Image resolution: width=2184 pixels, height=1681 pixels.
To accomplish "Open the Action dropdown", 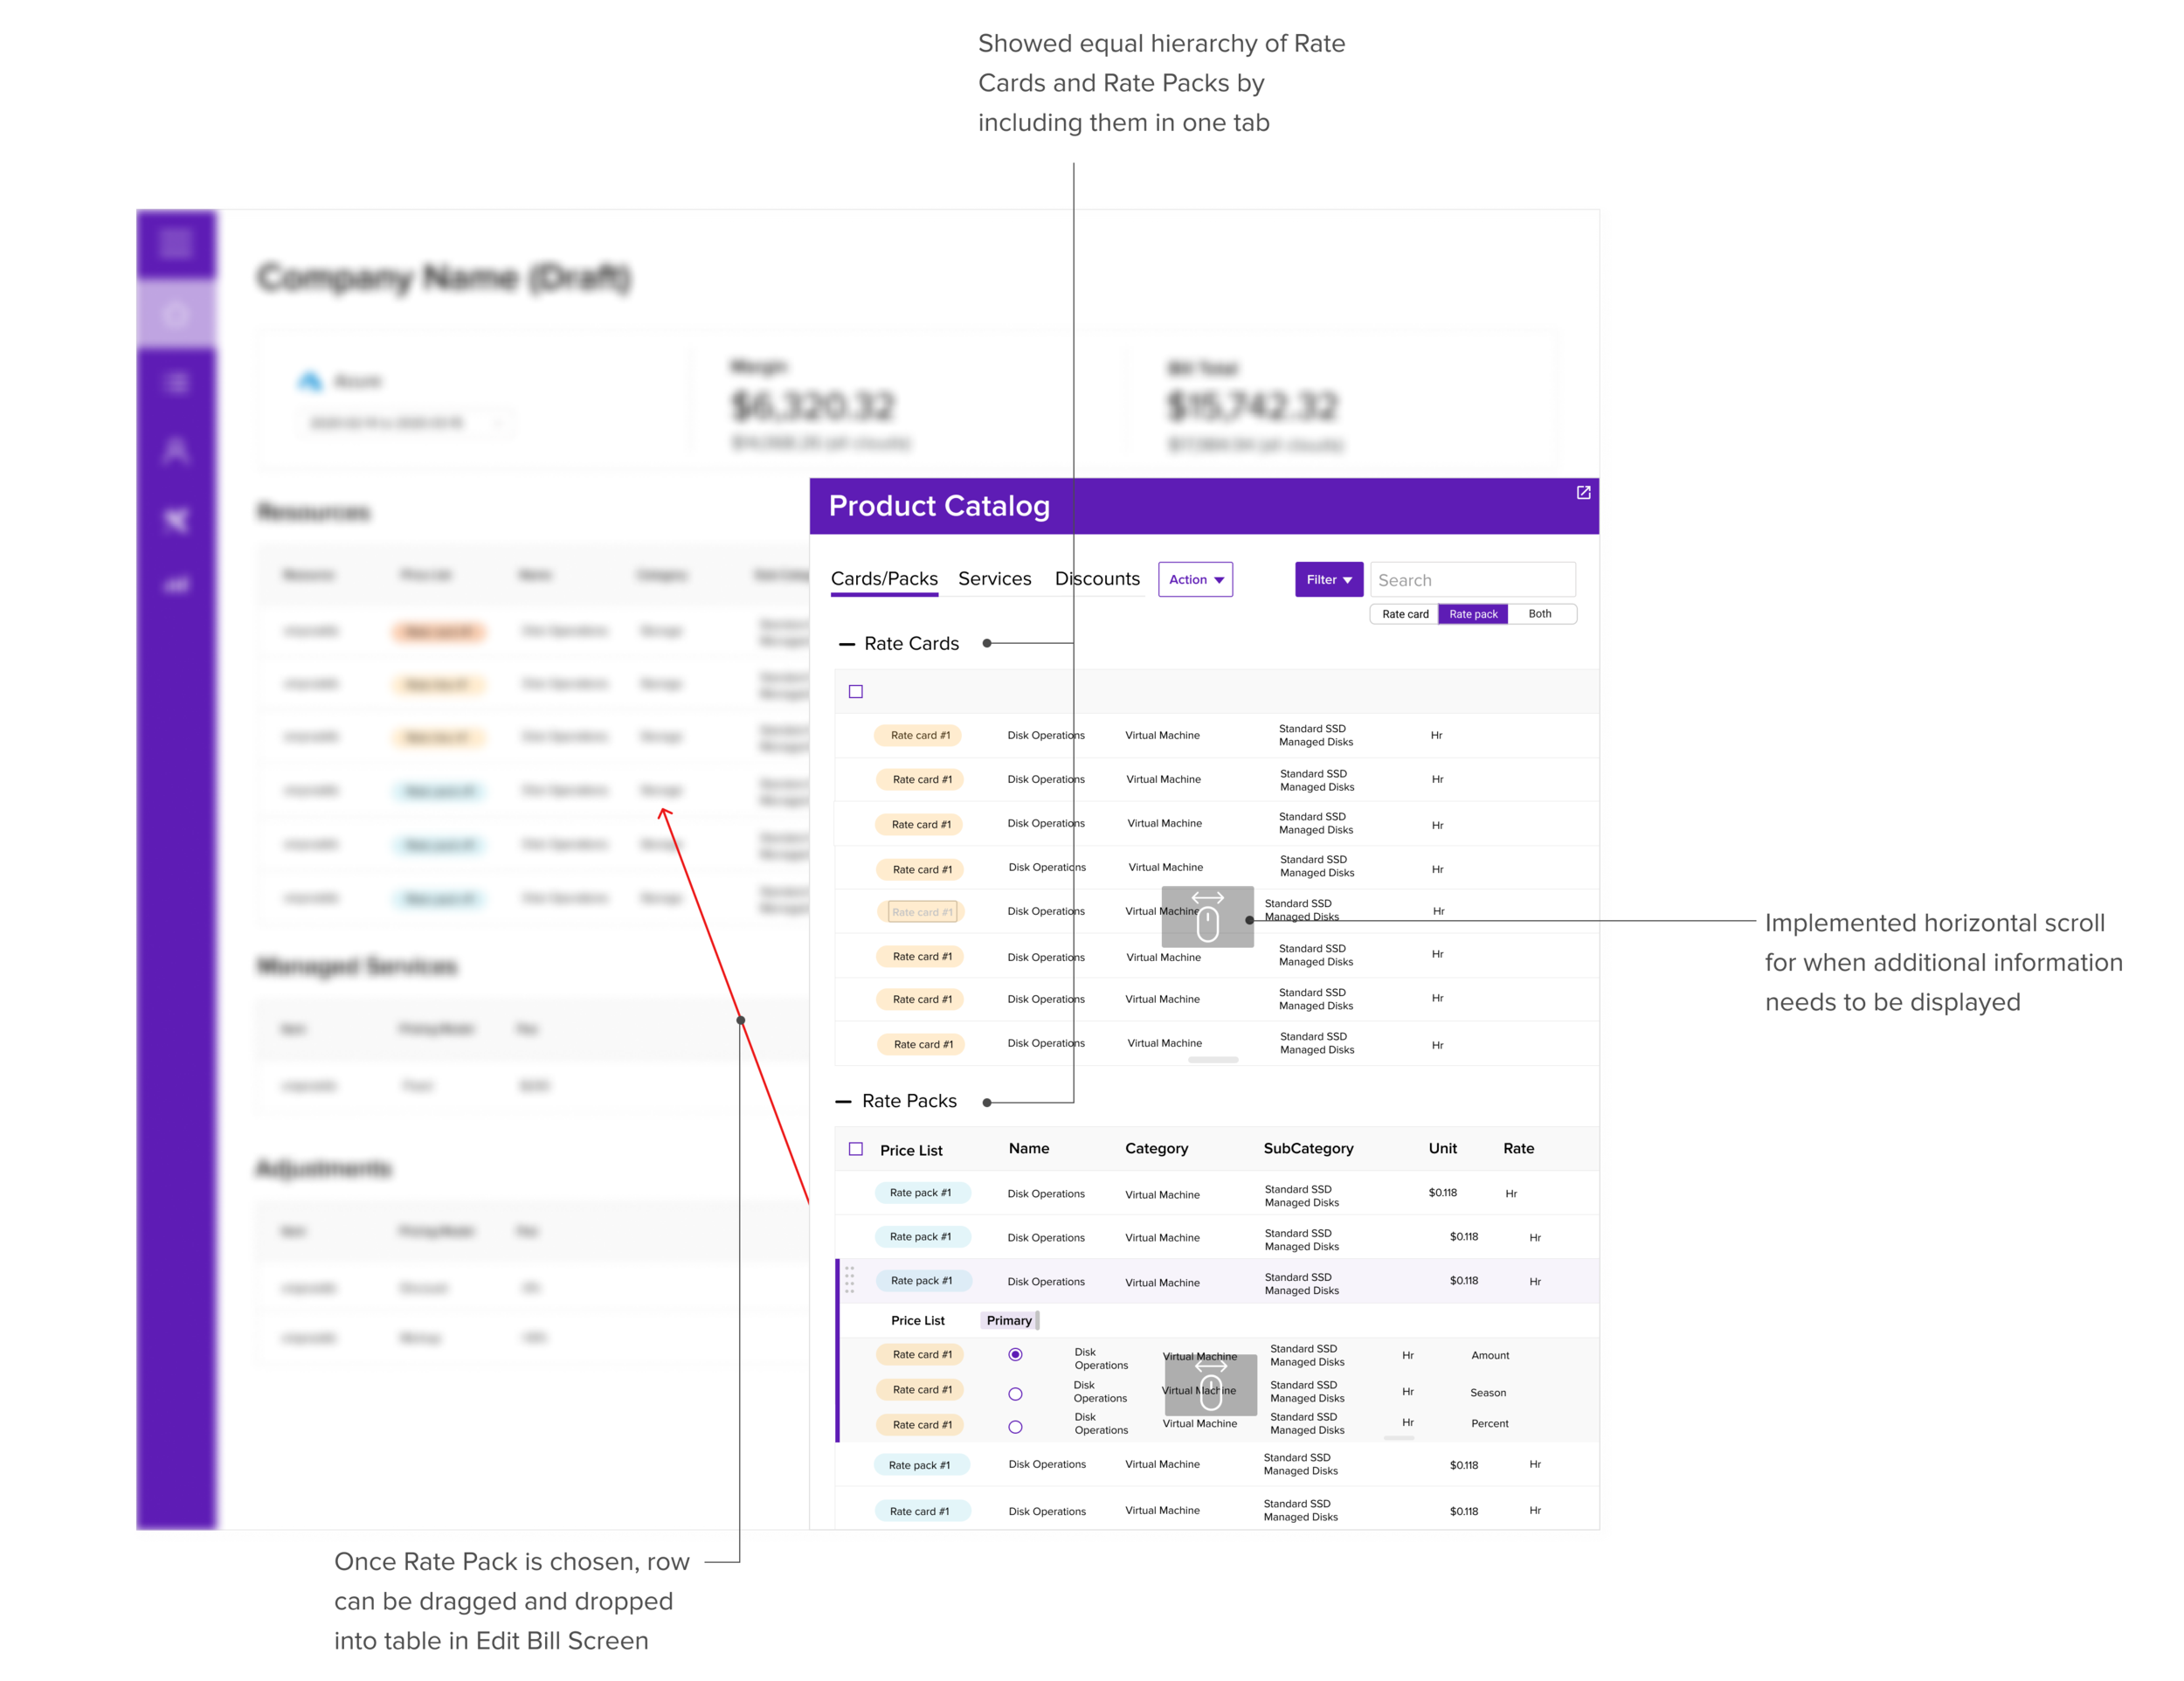I will tap(1195, 579).
